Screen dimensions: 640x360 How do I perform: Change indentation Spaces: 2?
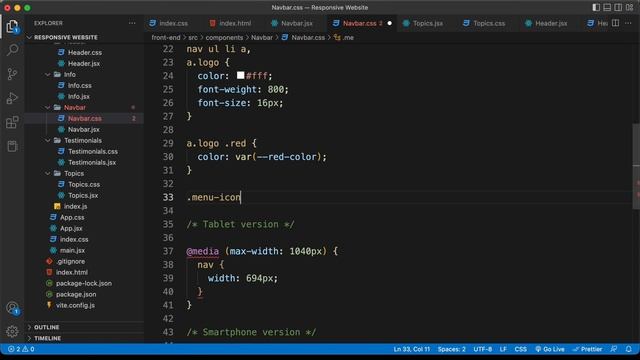[x=451, y=349]
